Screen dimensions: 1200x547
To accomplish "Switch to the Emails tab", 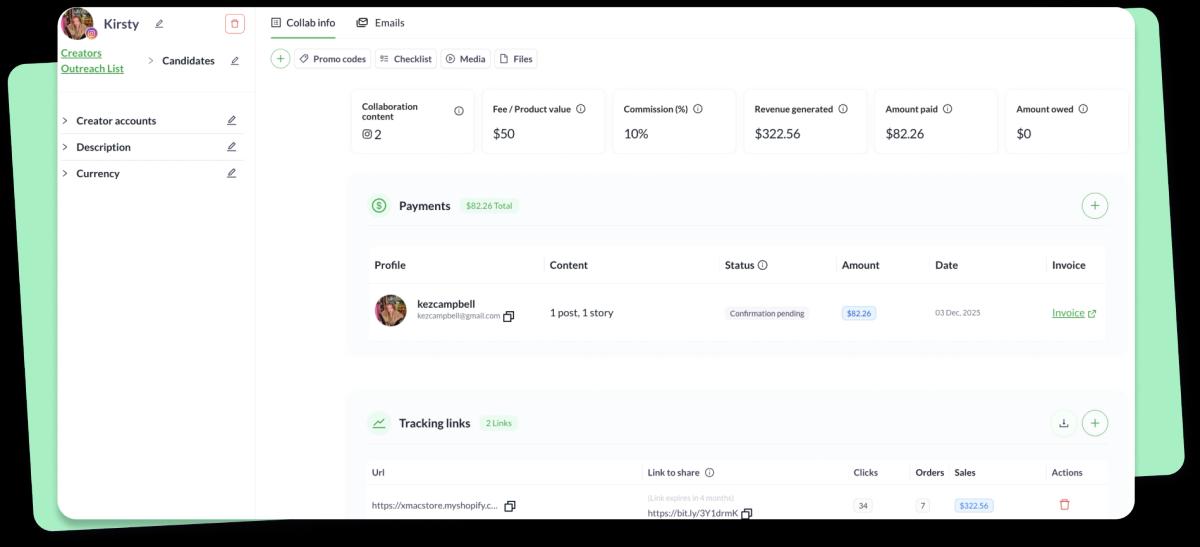I will pyautogui.click(x=380, y=23).
